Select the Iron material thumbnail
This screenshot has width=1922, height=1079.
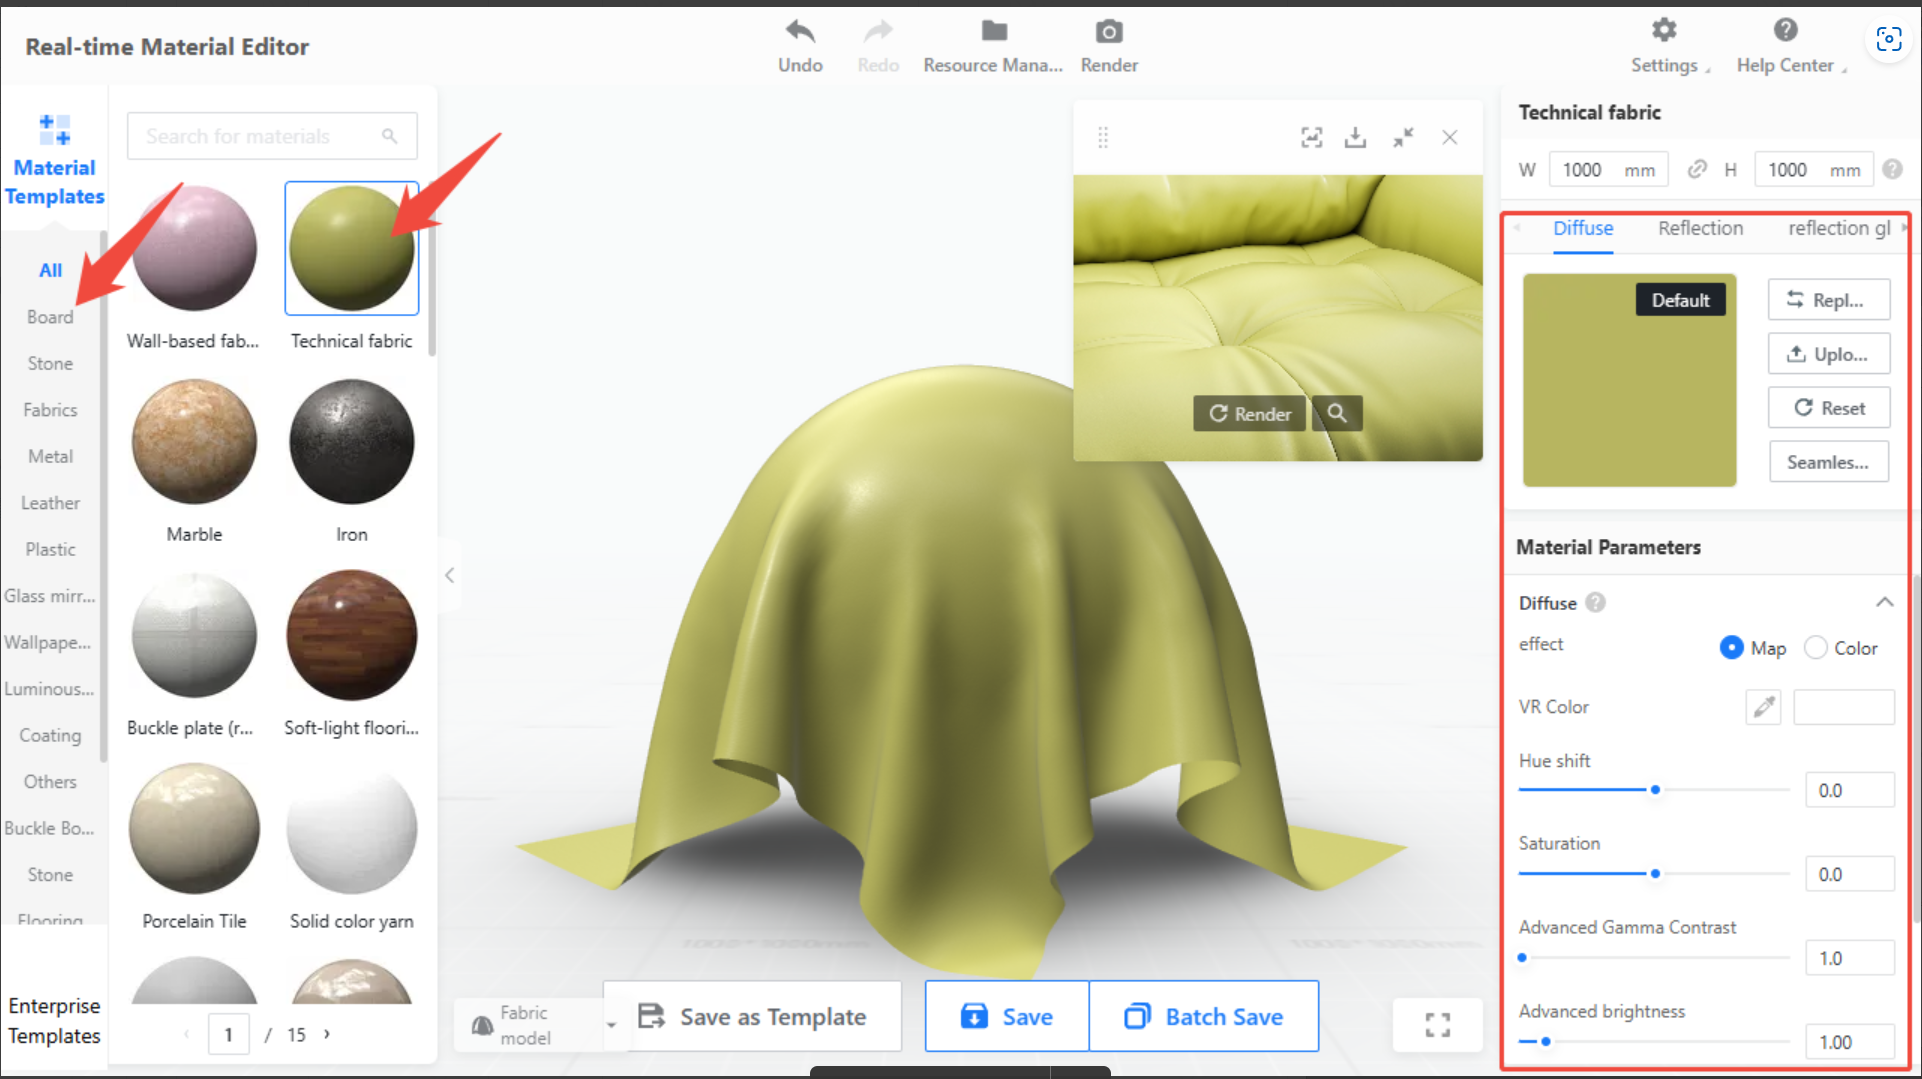352,441
